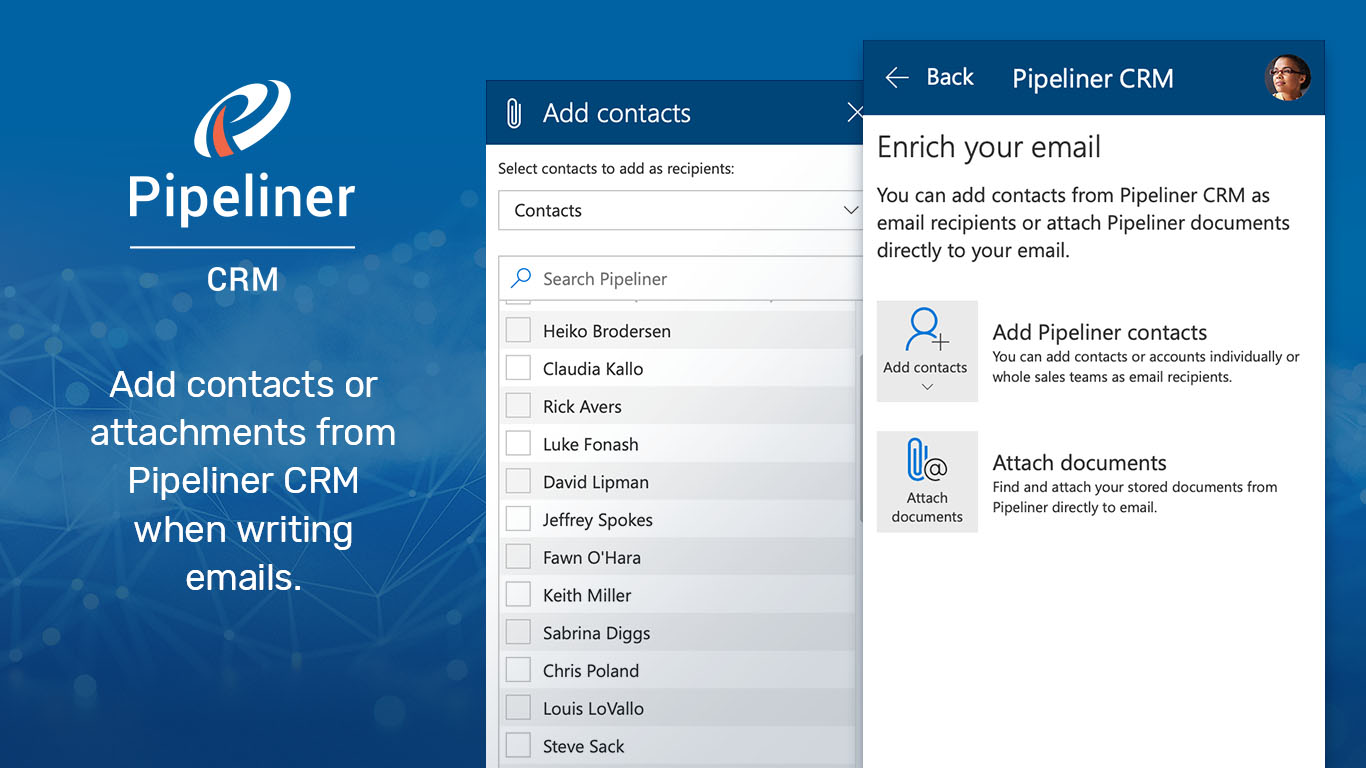Click the magnifier icon in the search box
Screen dimensions: 1366x768
521,278
